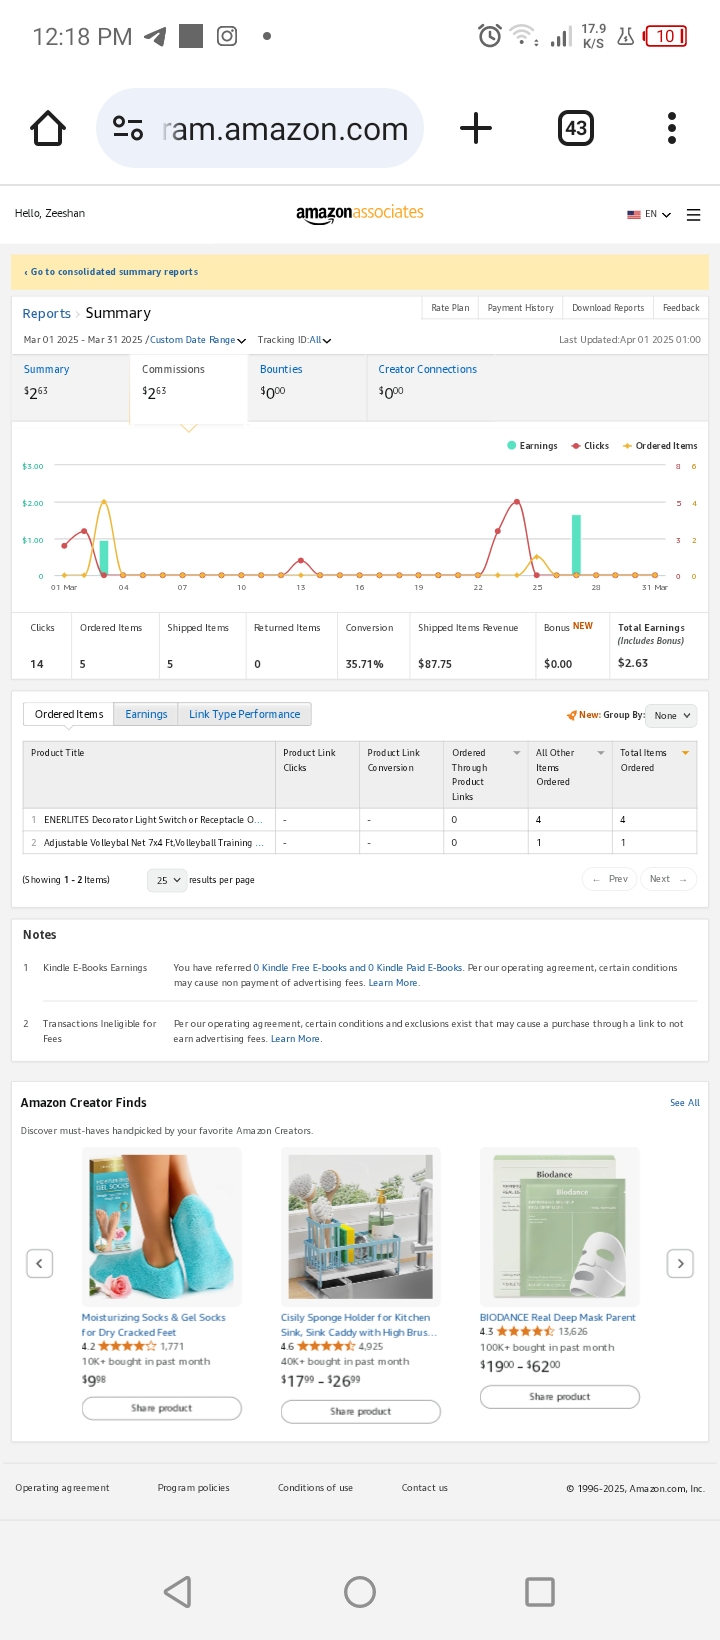Click the Adjustable Volleyball Net row
This screenshot has height=1640, width=720.
360,843
